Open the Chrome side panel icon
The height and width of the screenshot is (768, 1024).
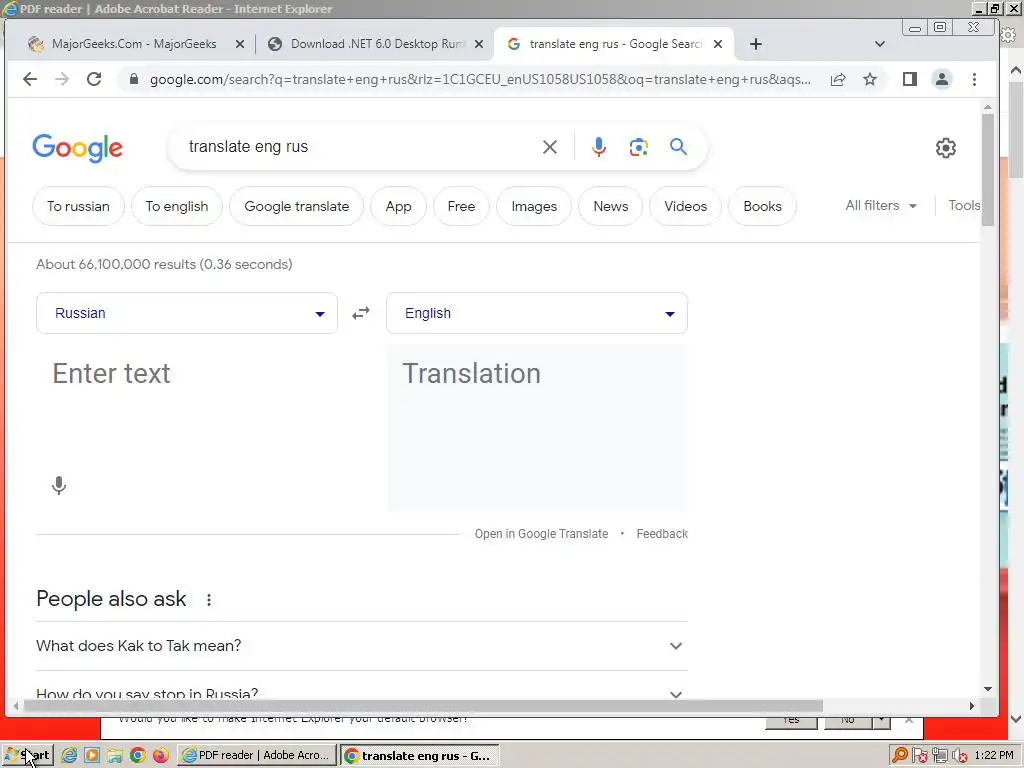[x=910, y=80]
